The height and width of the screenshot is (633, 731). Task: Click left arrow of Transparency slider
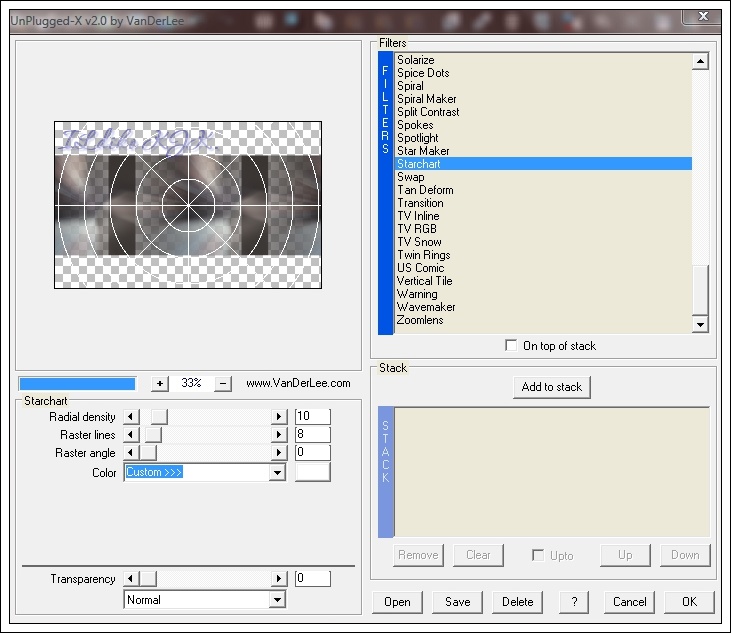click(x=130, y=579)
